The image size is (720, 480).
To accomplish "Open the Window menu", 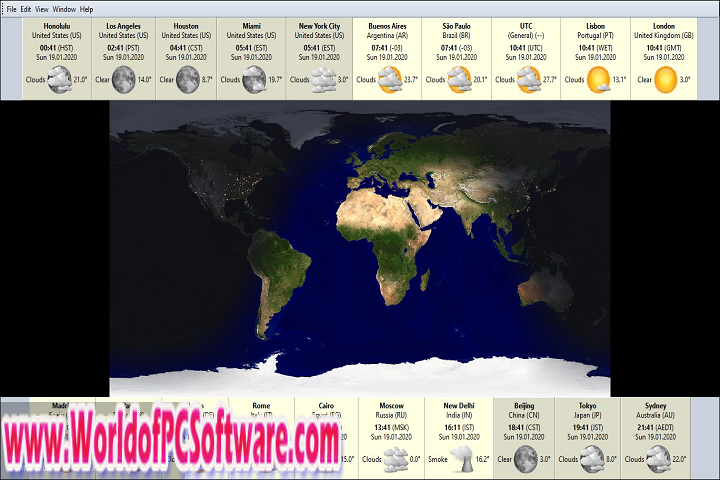I will [x=64, y=9].
